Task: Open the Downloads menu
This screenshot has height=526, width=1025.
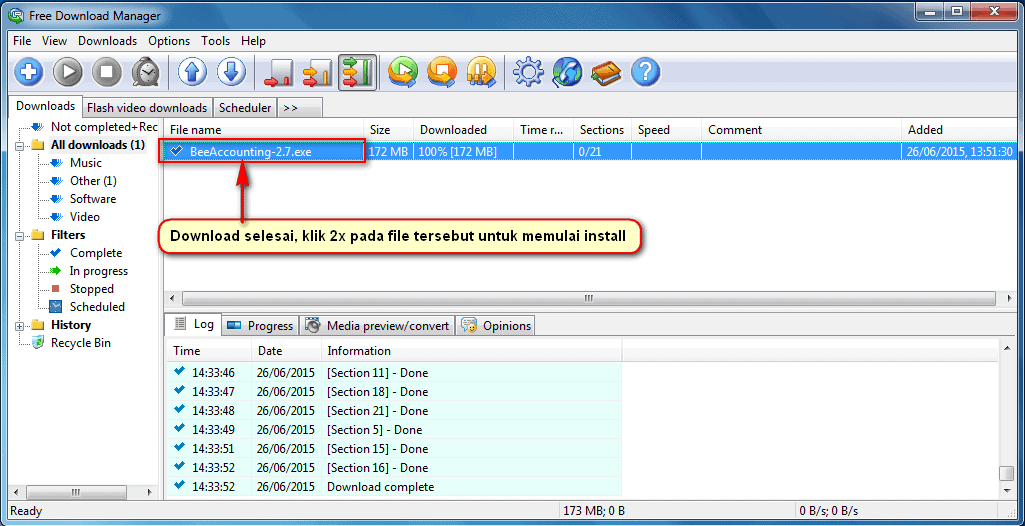Action: (x=108, y=41)
